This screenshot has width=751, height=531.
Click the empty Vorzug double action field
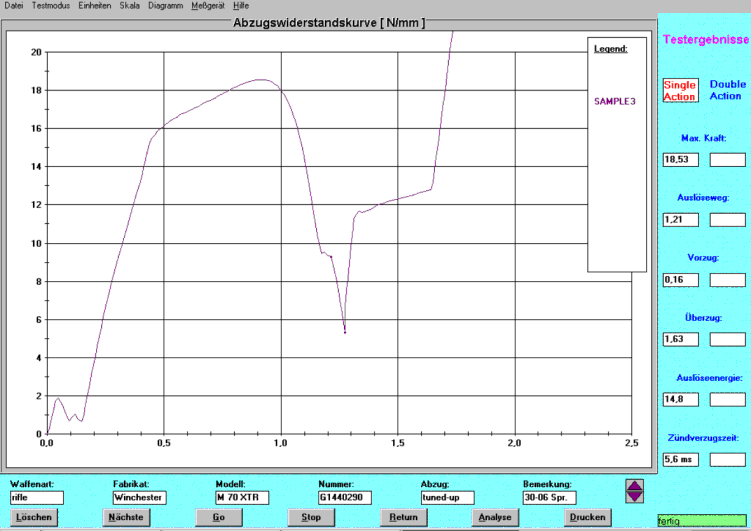(728, 280)
